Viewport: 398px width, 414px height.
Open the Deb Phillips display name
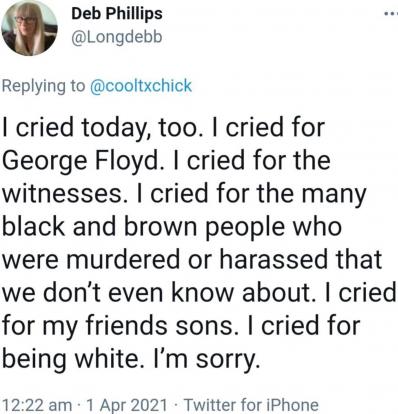click(117, 14)
